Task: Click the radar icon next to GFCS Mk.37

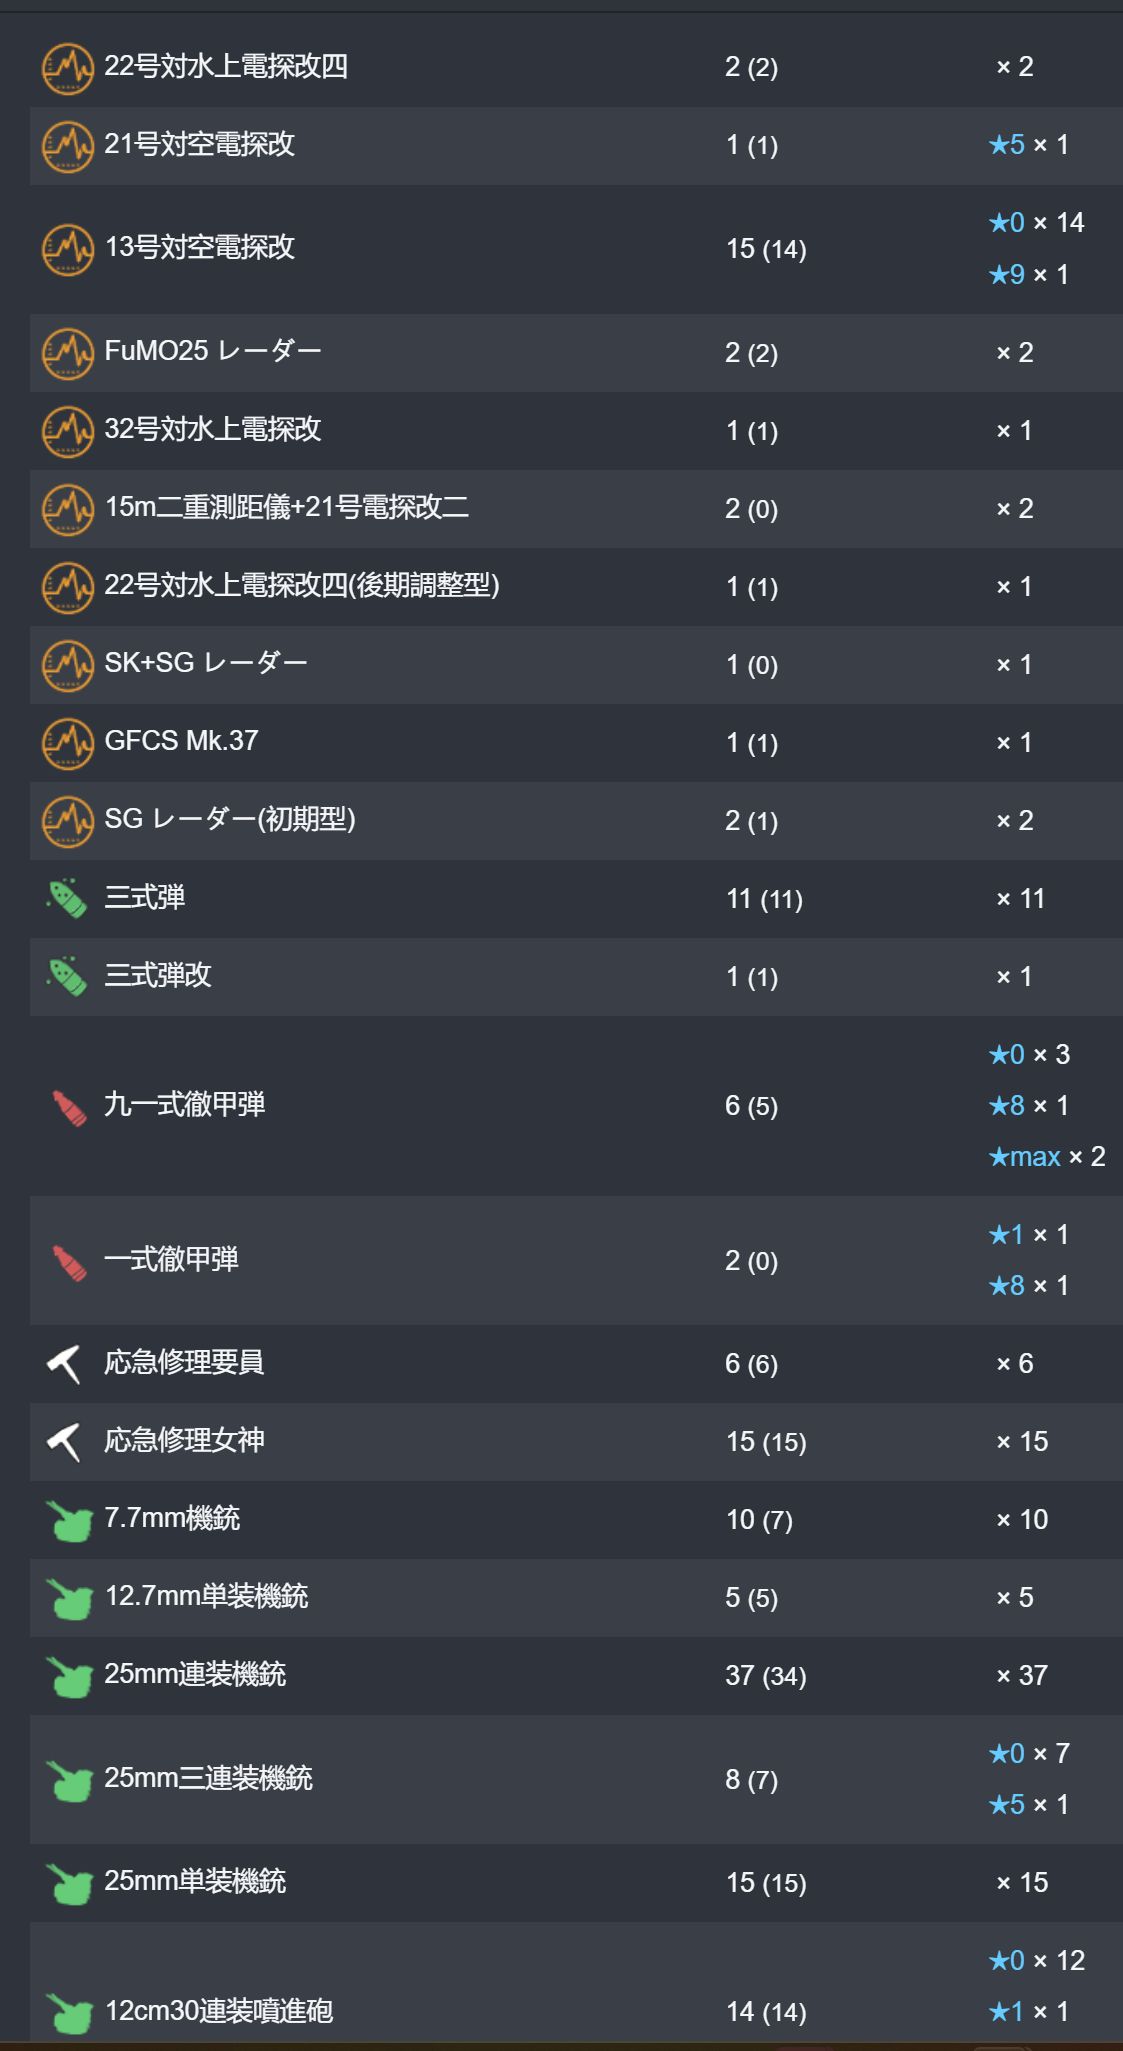Action: (67, 743)
